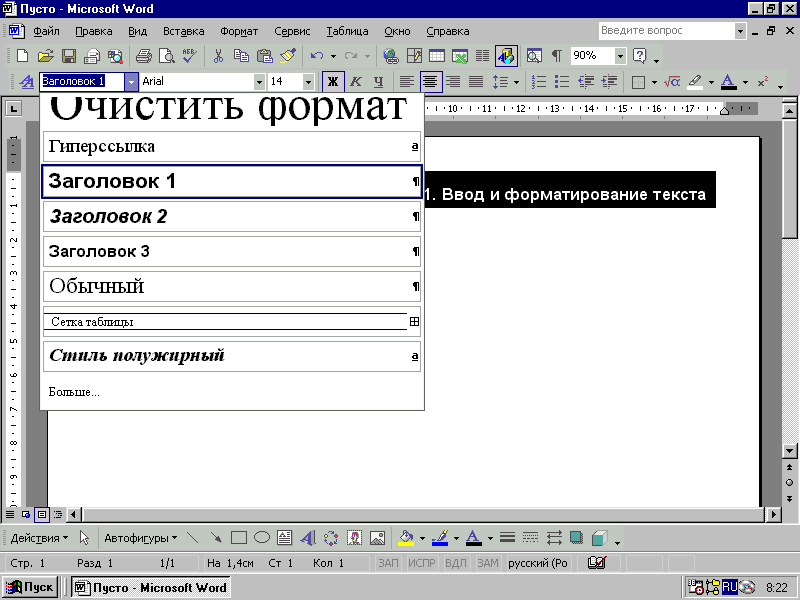Center the paragraph alignment
The height and width of the screenshot is (600, 800).
tap(431, 82)
